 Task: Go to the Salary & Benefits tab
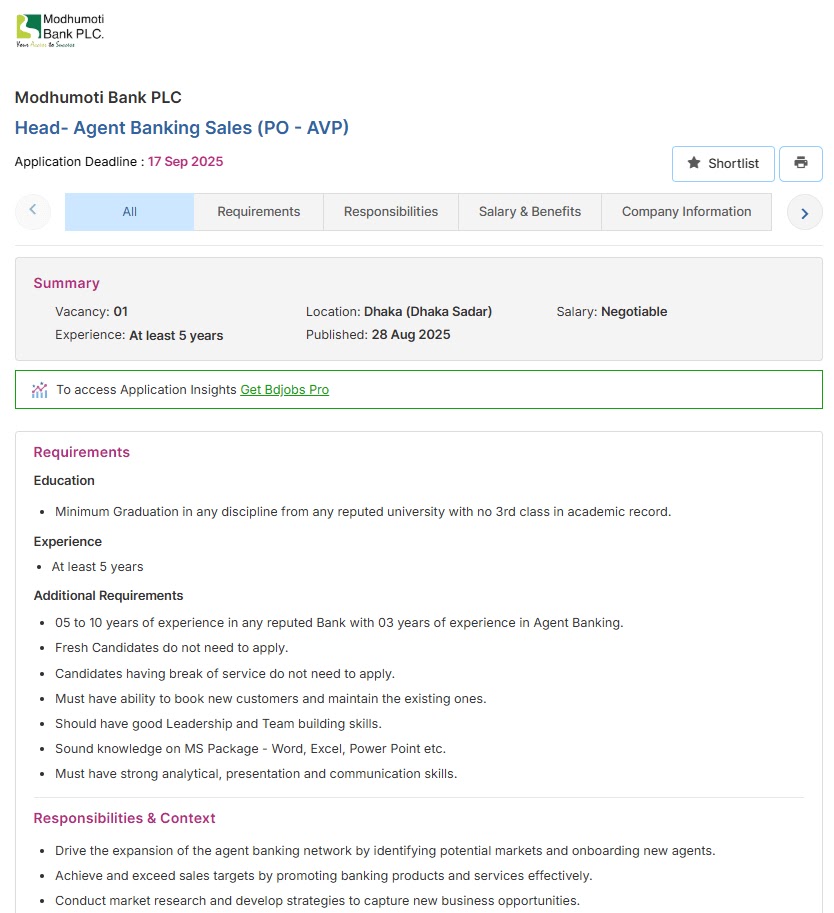(x=529, y=212)
